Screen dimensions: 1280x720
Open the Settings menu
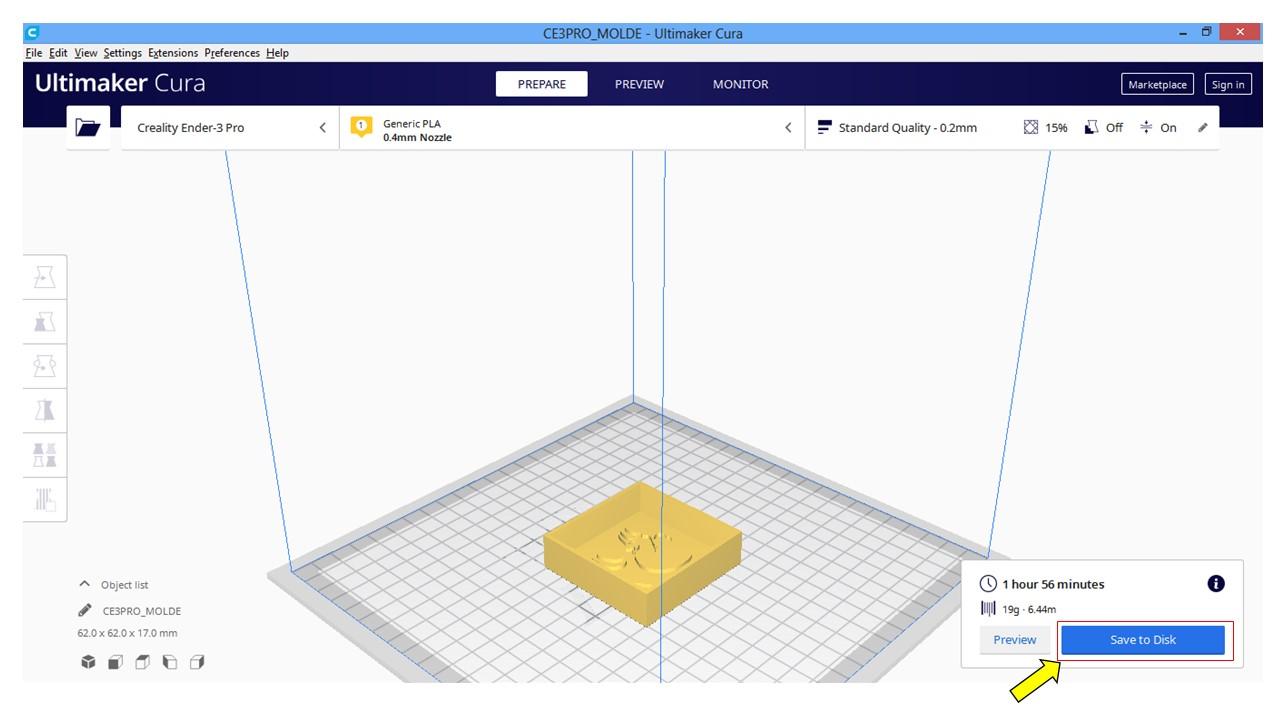point(123,53)
